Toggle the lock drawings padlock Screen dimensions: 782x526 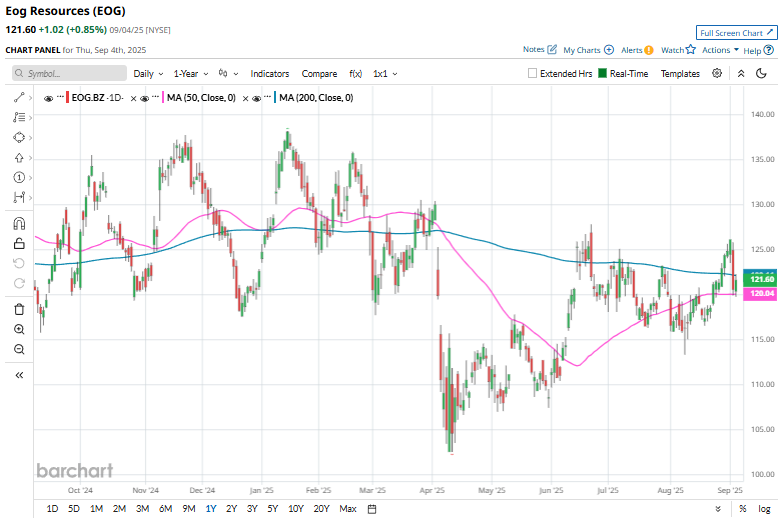(x=19, y=243)
